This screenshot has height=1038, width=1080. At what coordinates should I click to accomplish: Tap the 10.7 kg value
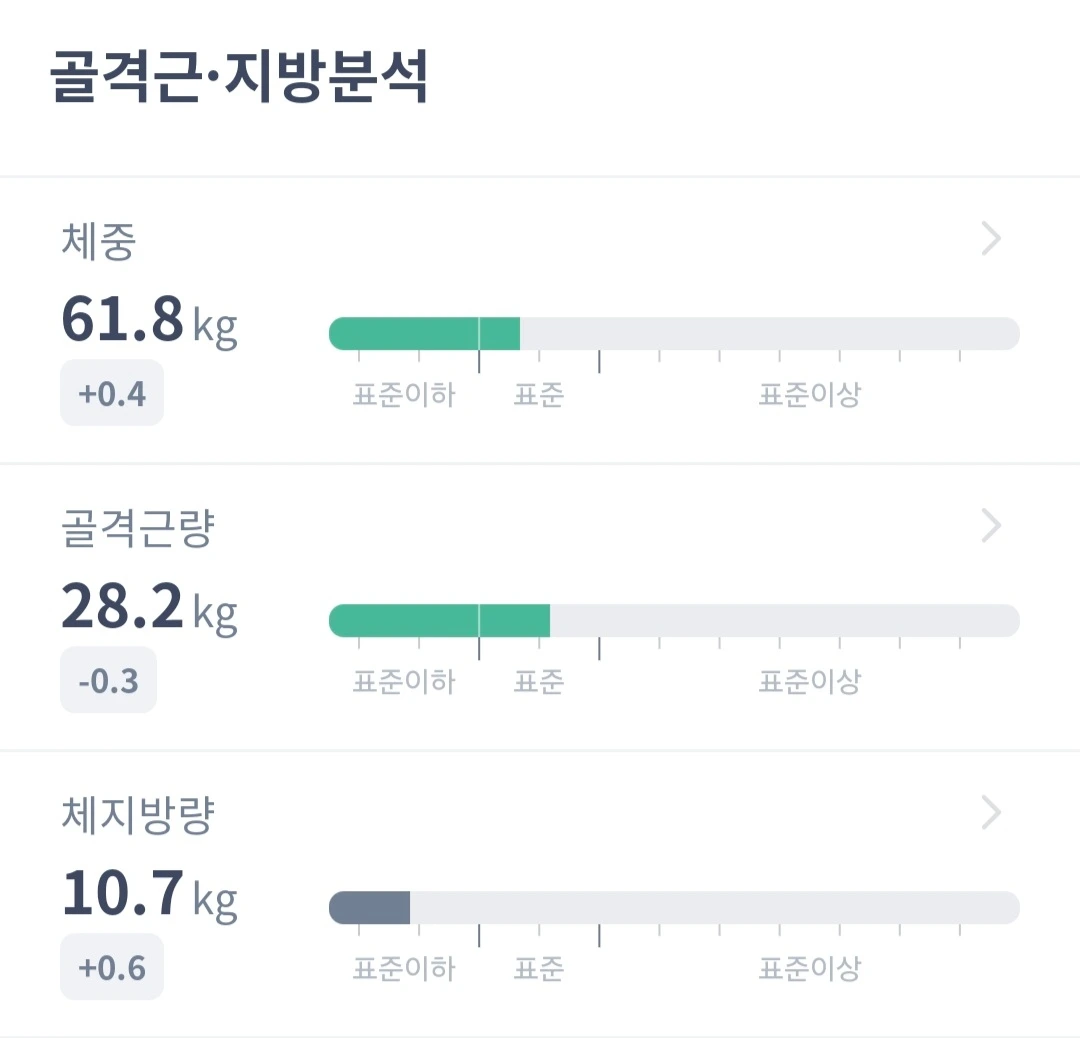[x=149, y=894]
